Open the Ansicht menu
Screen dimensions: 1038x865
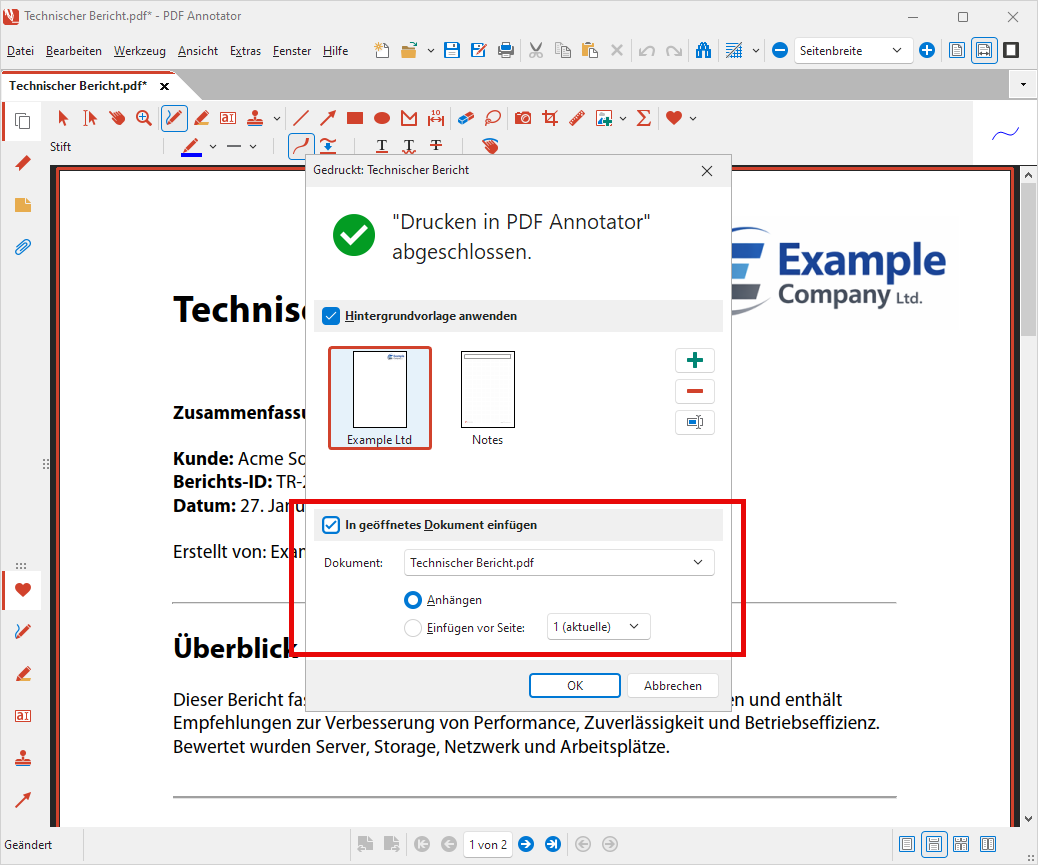198,51
